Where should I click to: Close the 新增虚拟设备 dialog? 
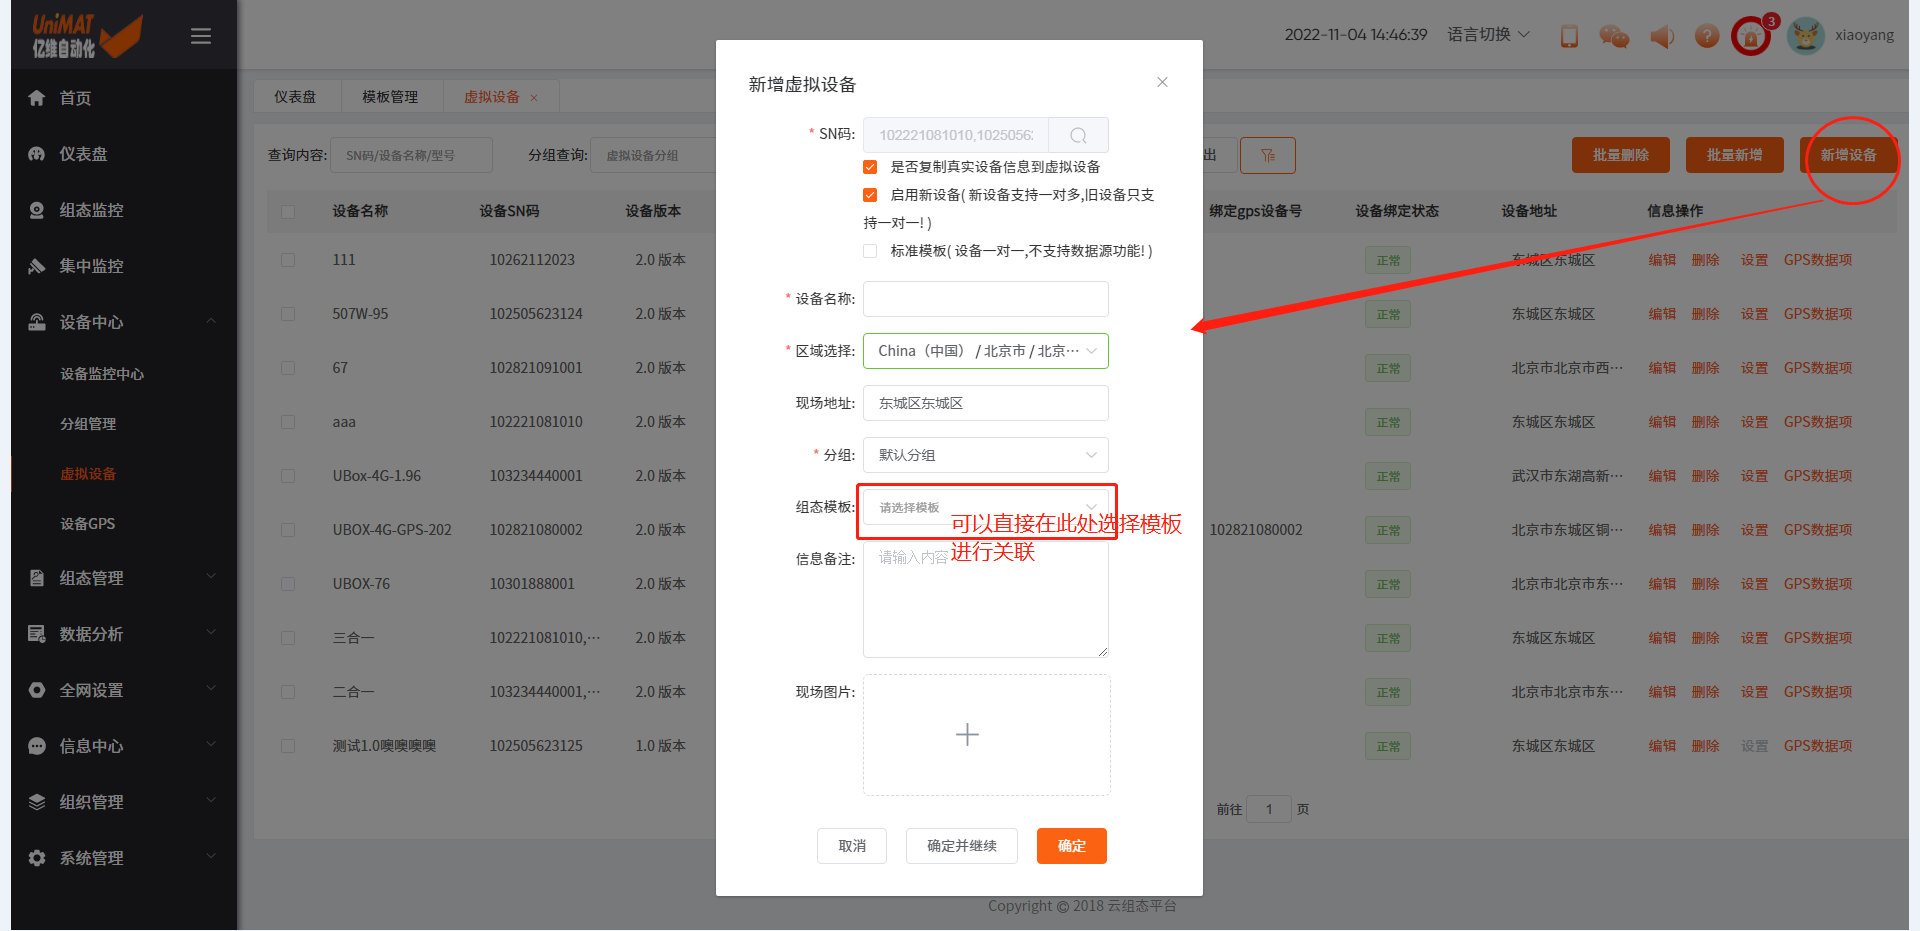pos(1162,82)
